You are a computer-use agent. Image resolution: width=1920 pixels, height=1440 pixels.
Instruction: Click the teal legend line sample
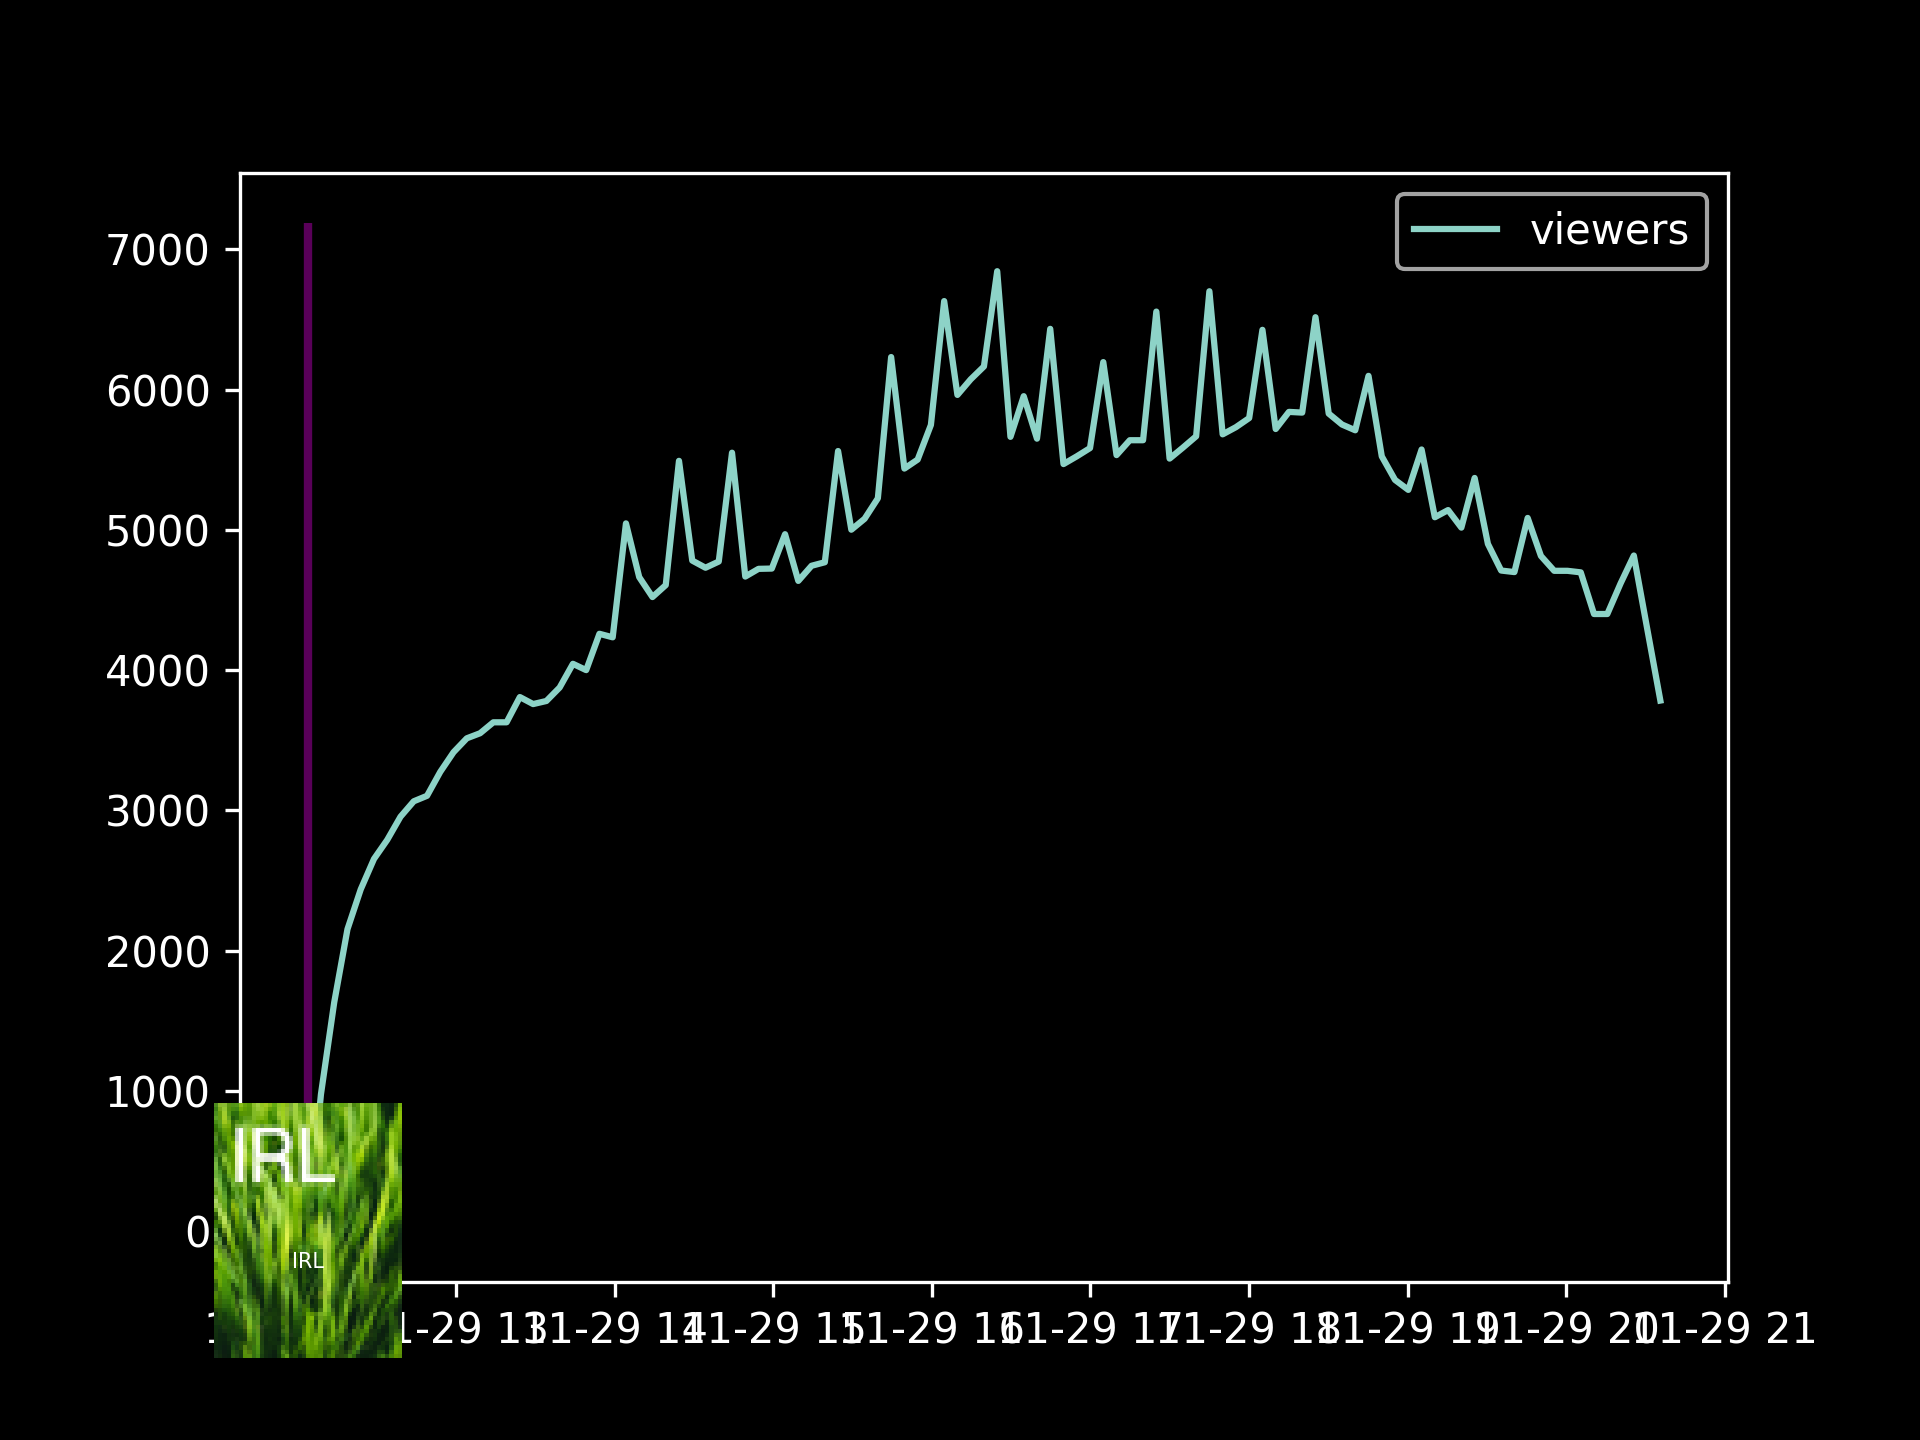tap(1455, 231)
